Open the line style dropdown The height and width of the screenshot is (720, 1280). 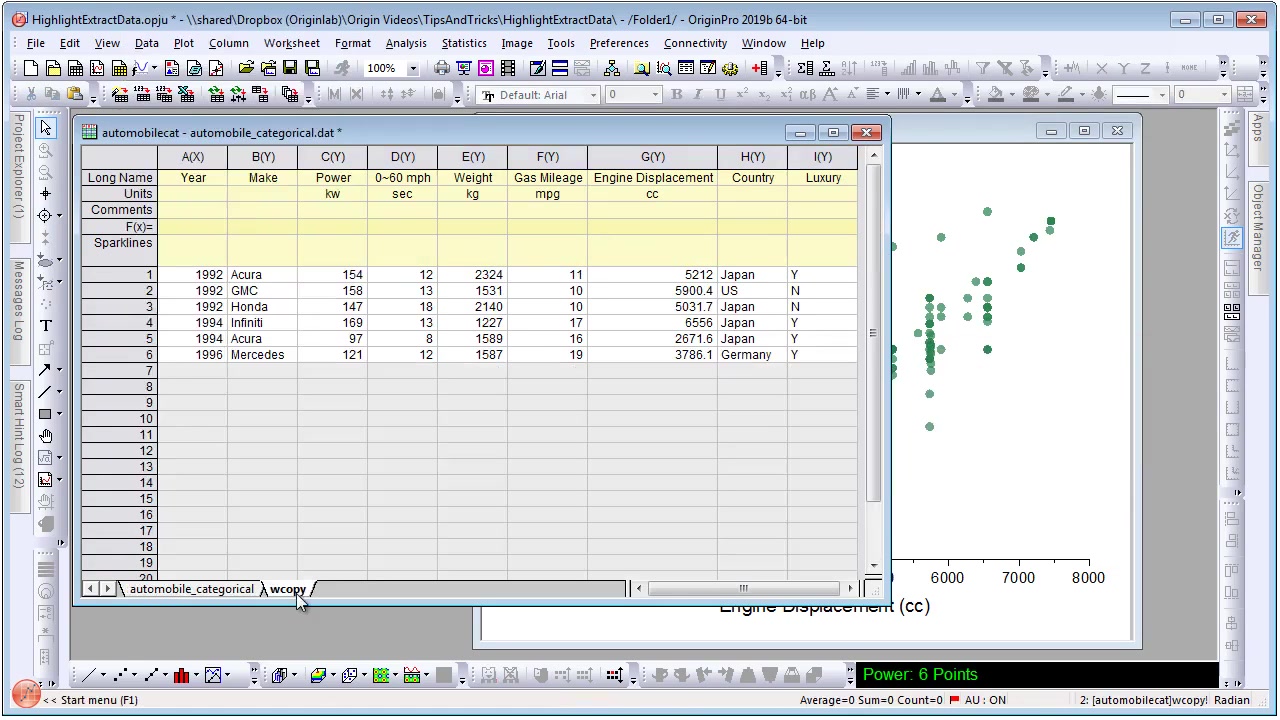click(1160, 95)
